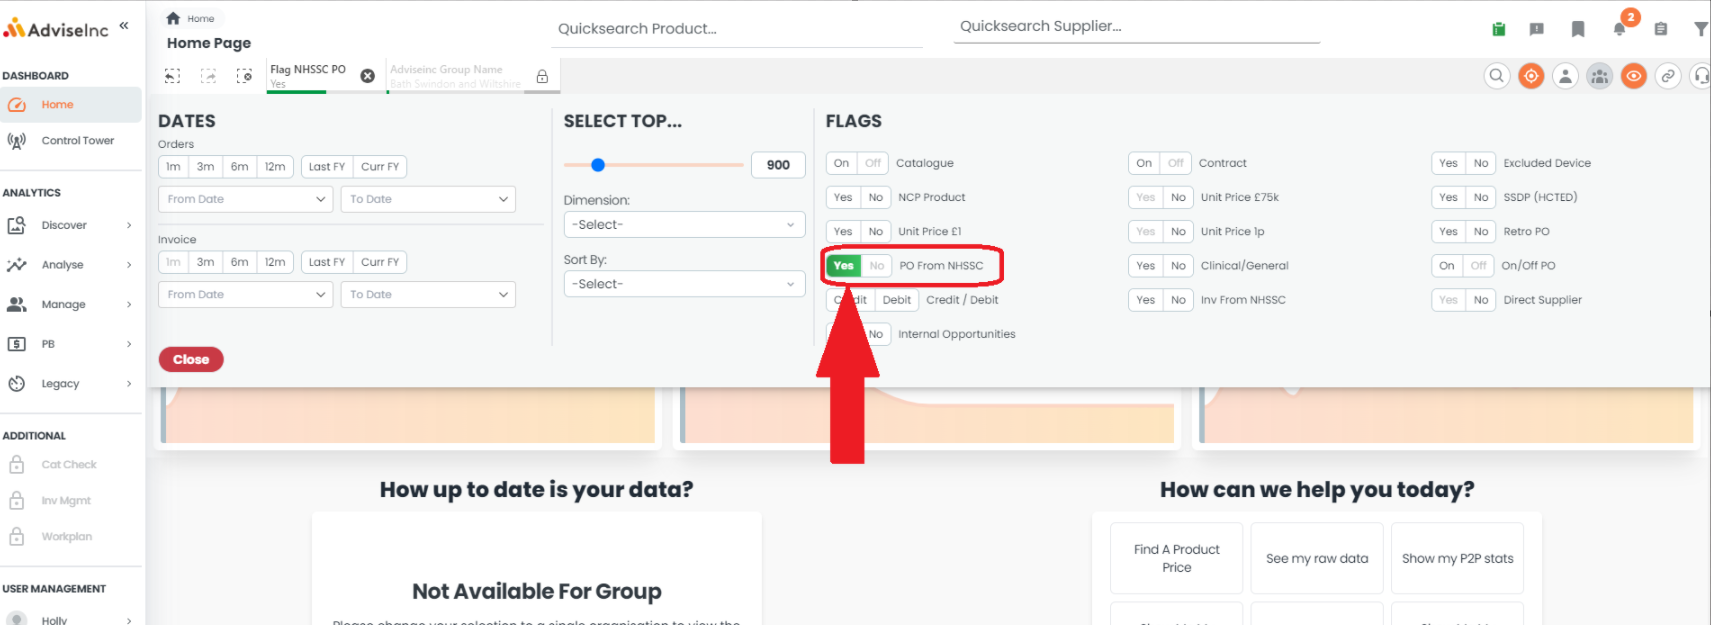This screenshot has width=1711, height=625.
Task: Click the Select Top slider handle
Action: (x=598, y=165)
